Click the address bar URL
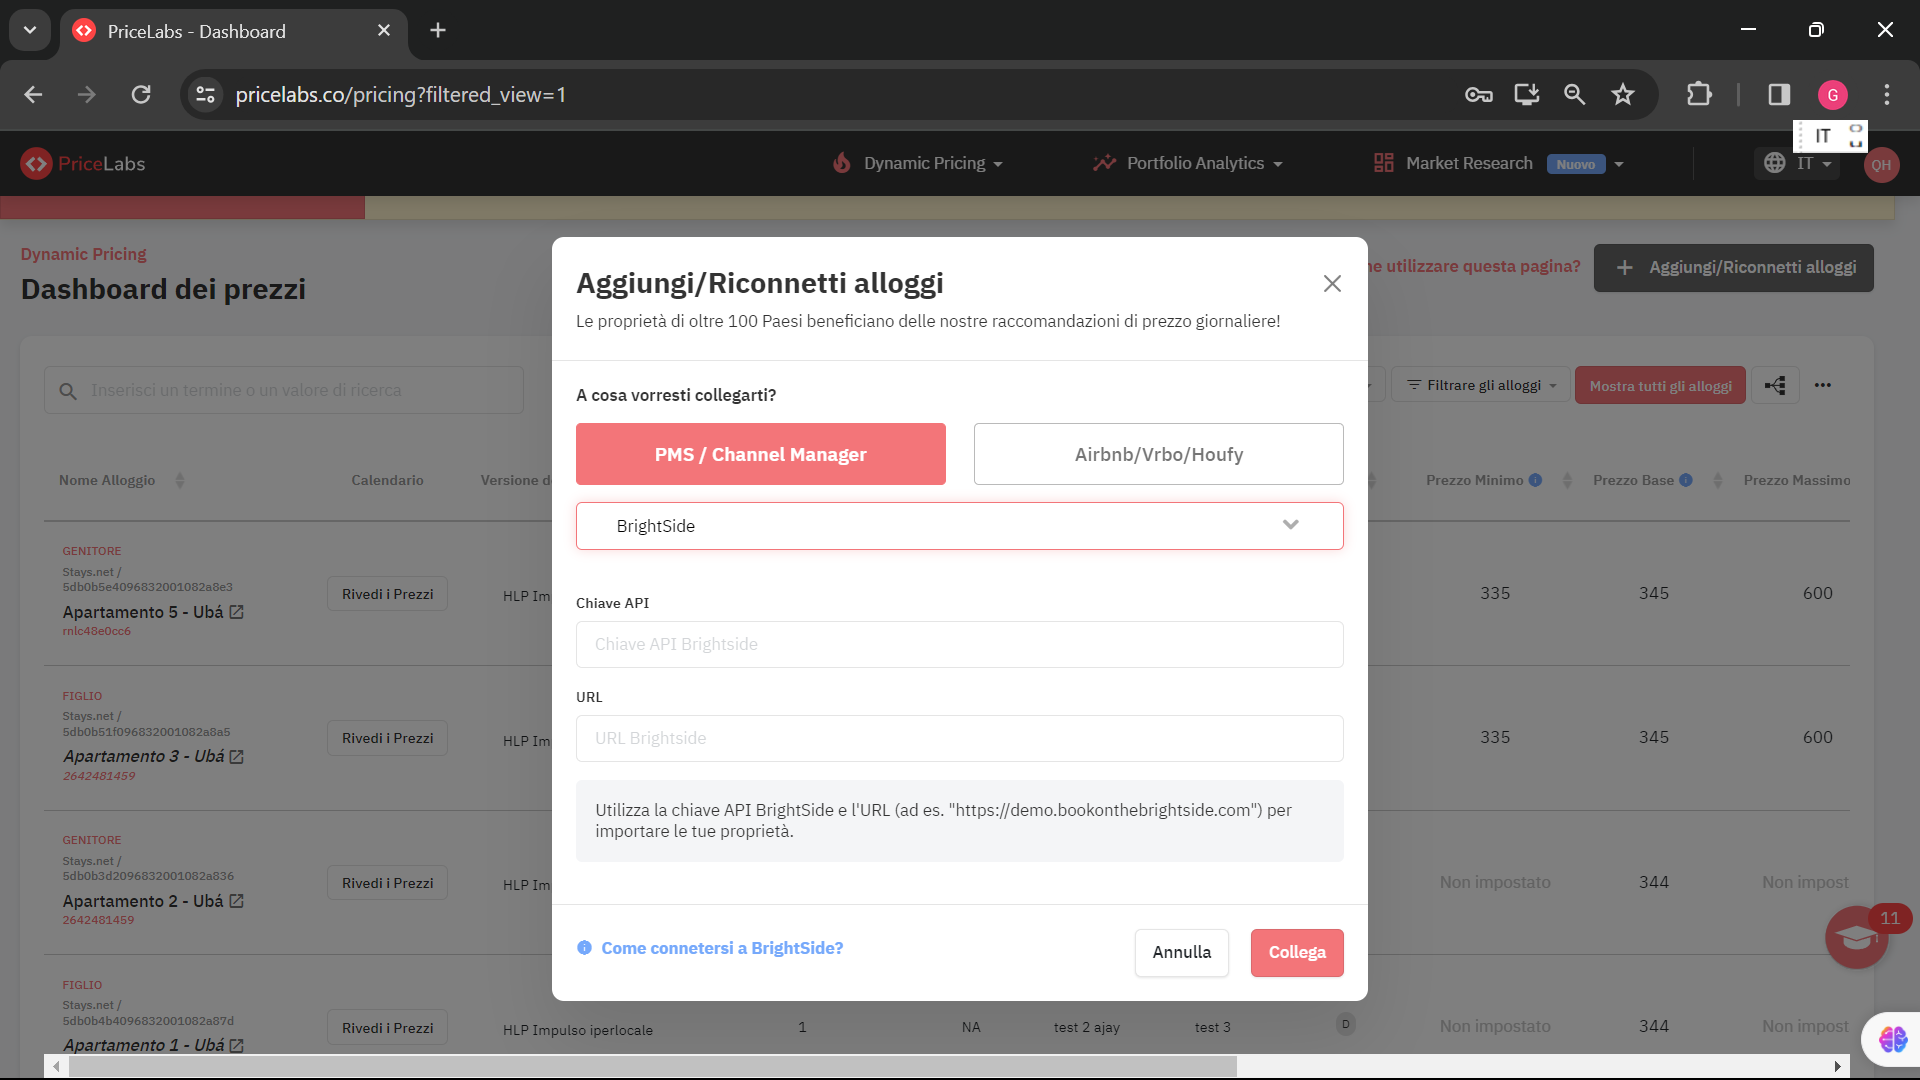1920x1080 pixels. 400,94
